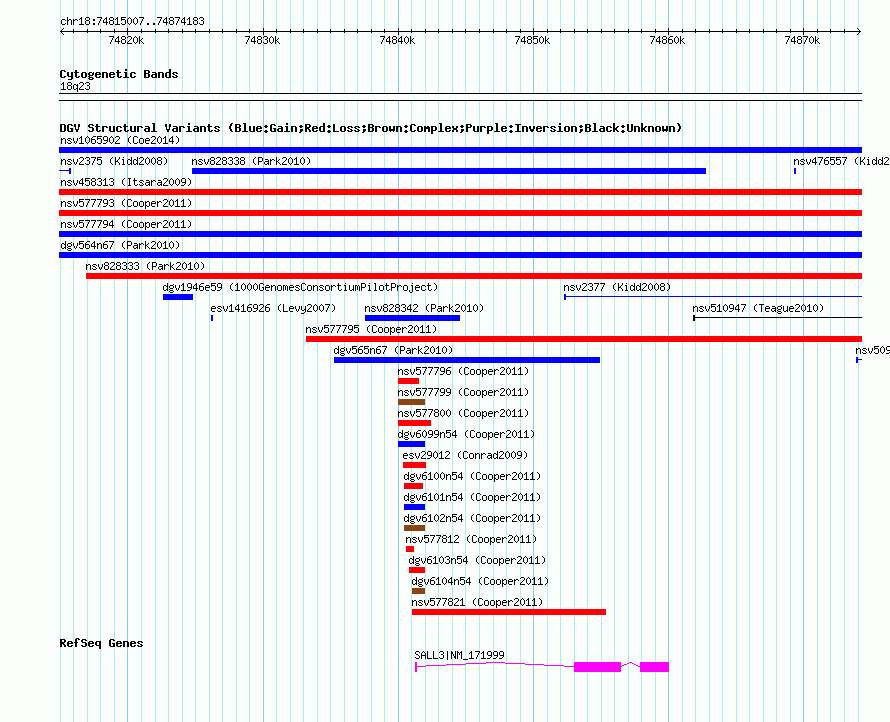Select dgv6102n54 (Cooper2011) label
The image size is (890, 722).
pos(472,518)
